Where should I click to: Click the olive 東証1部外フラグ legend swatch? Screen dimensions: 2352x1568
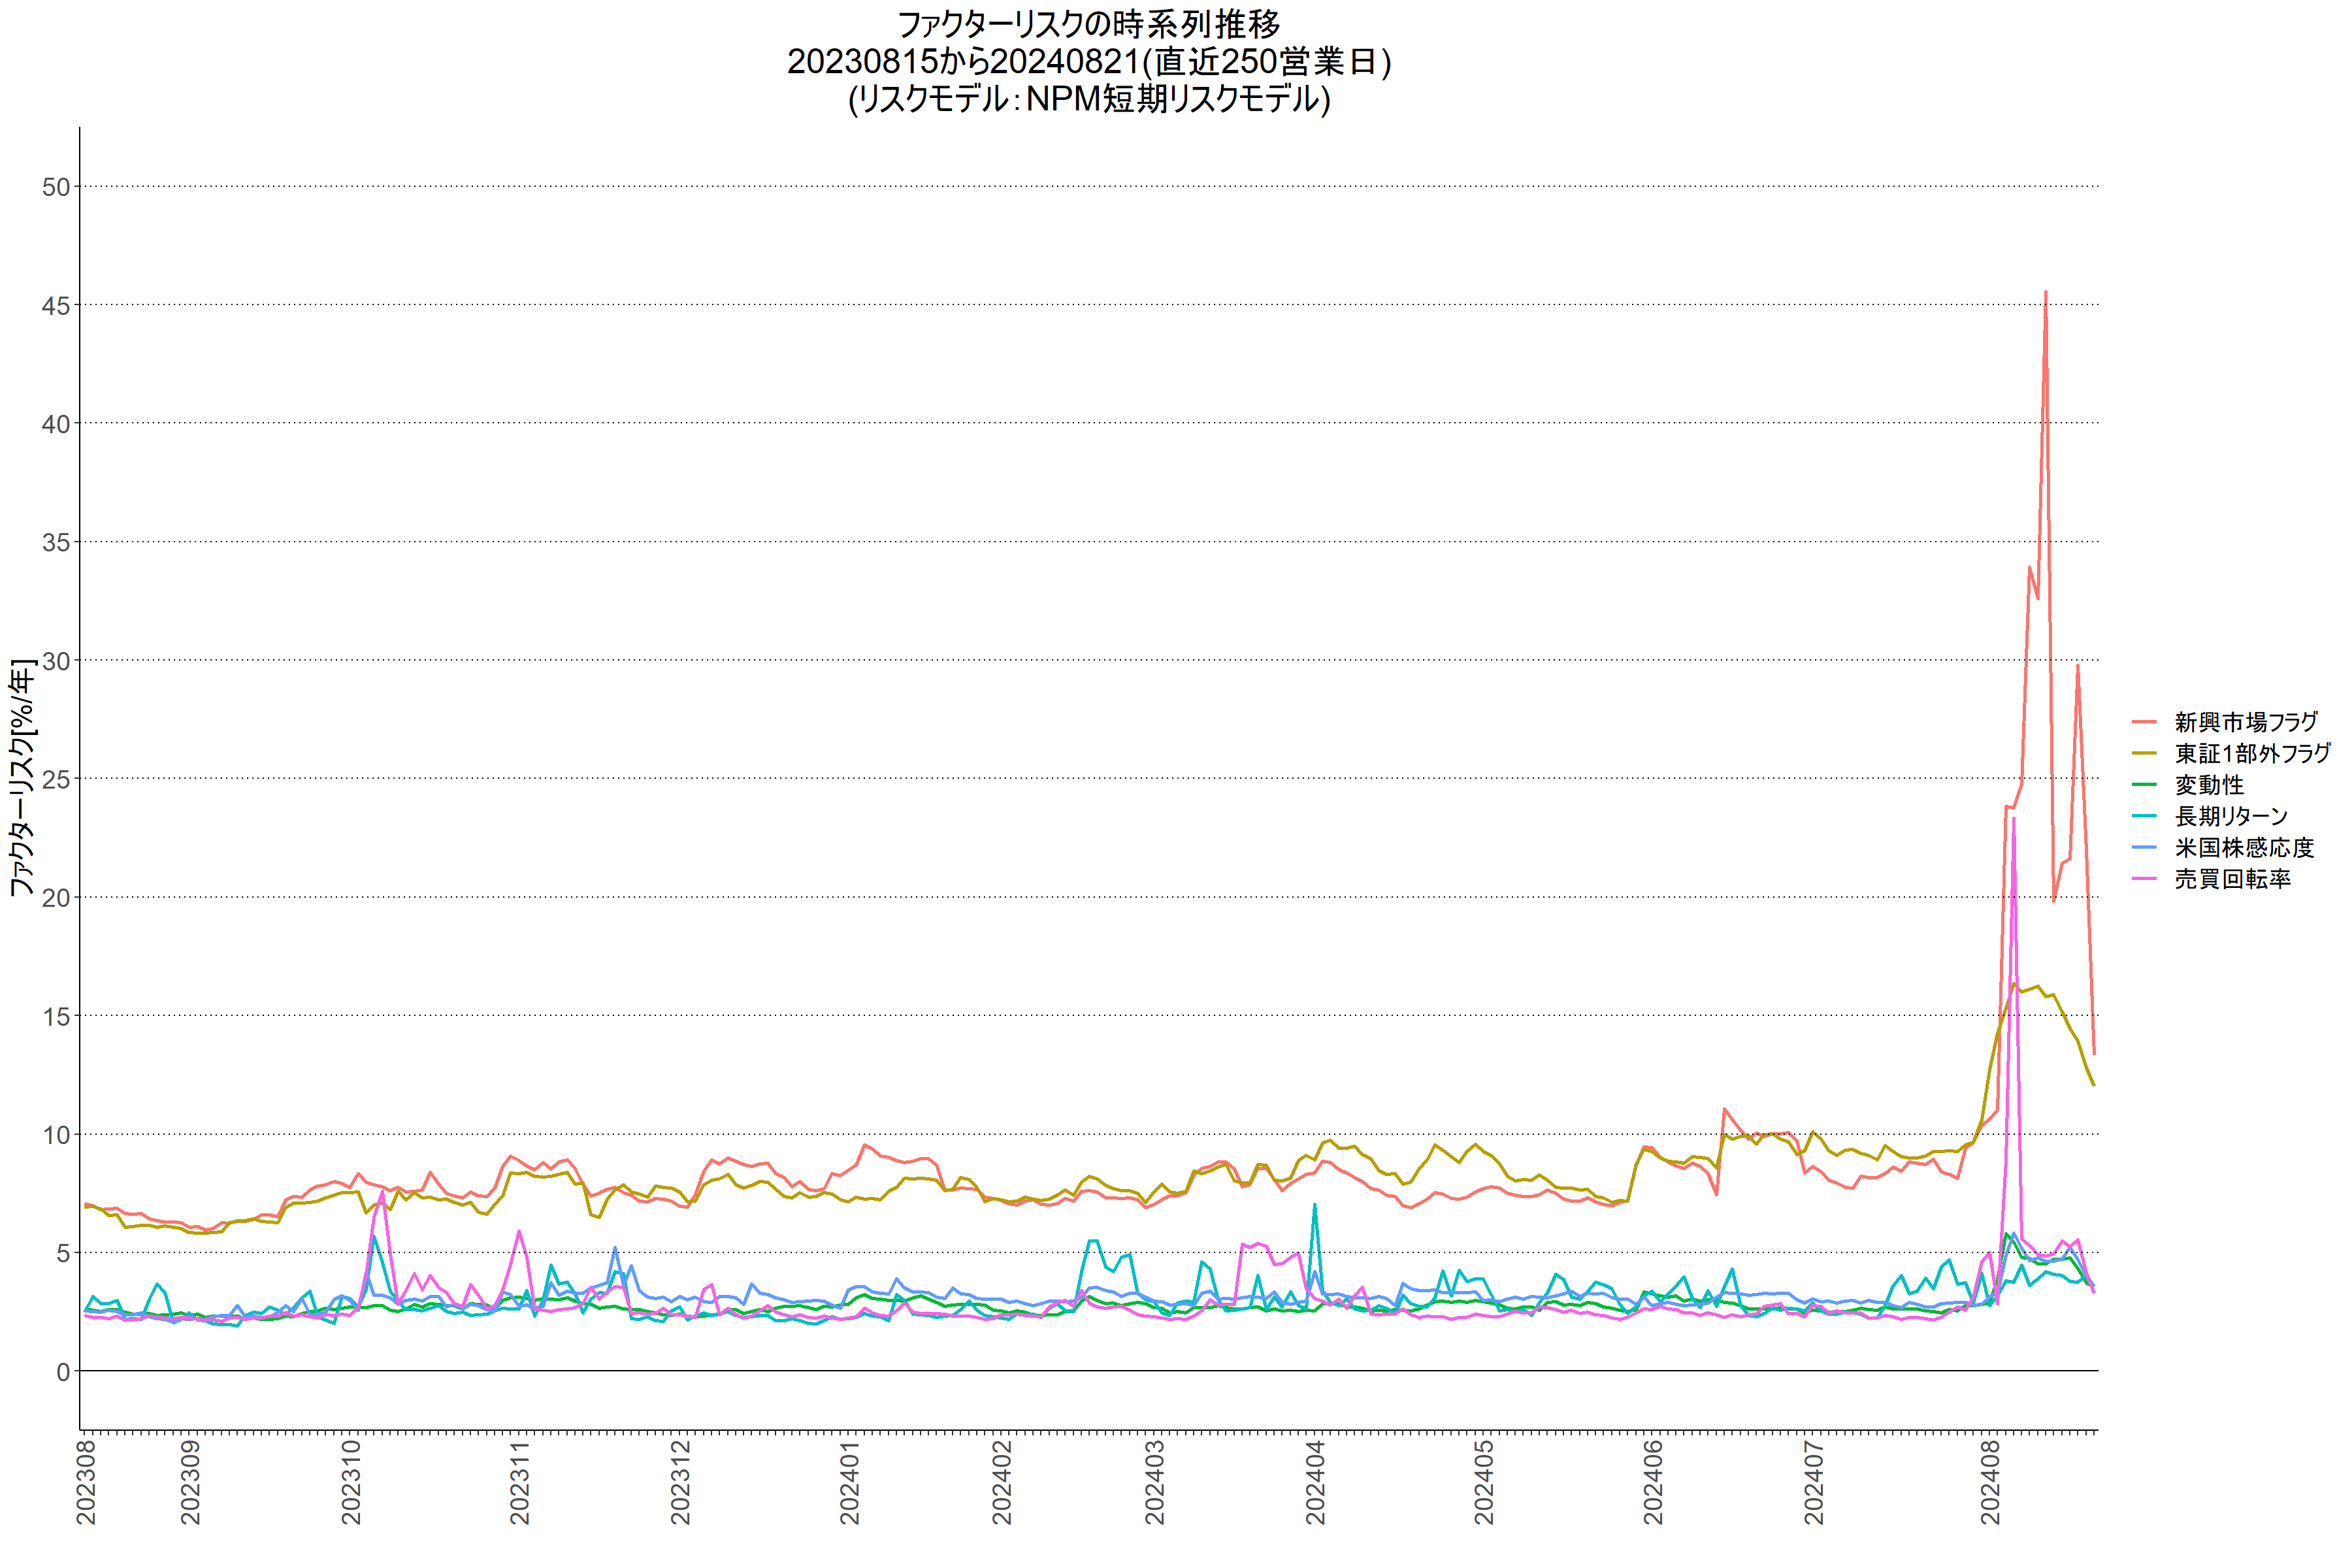[x=2144, y=753]
